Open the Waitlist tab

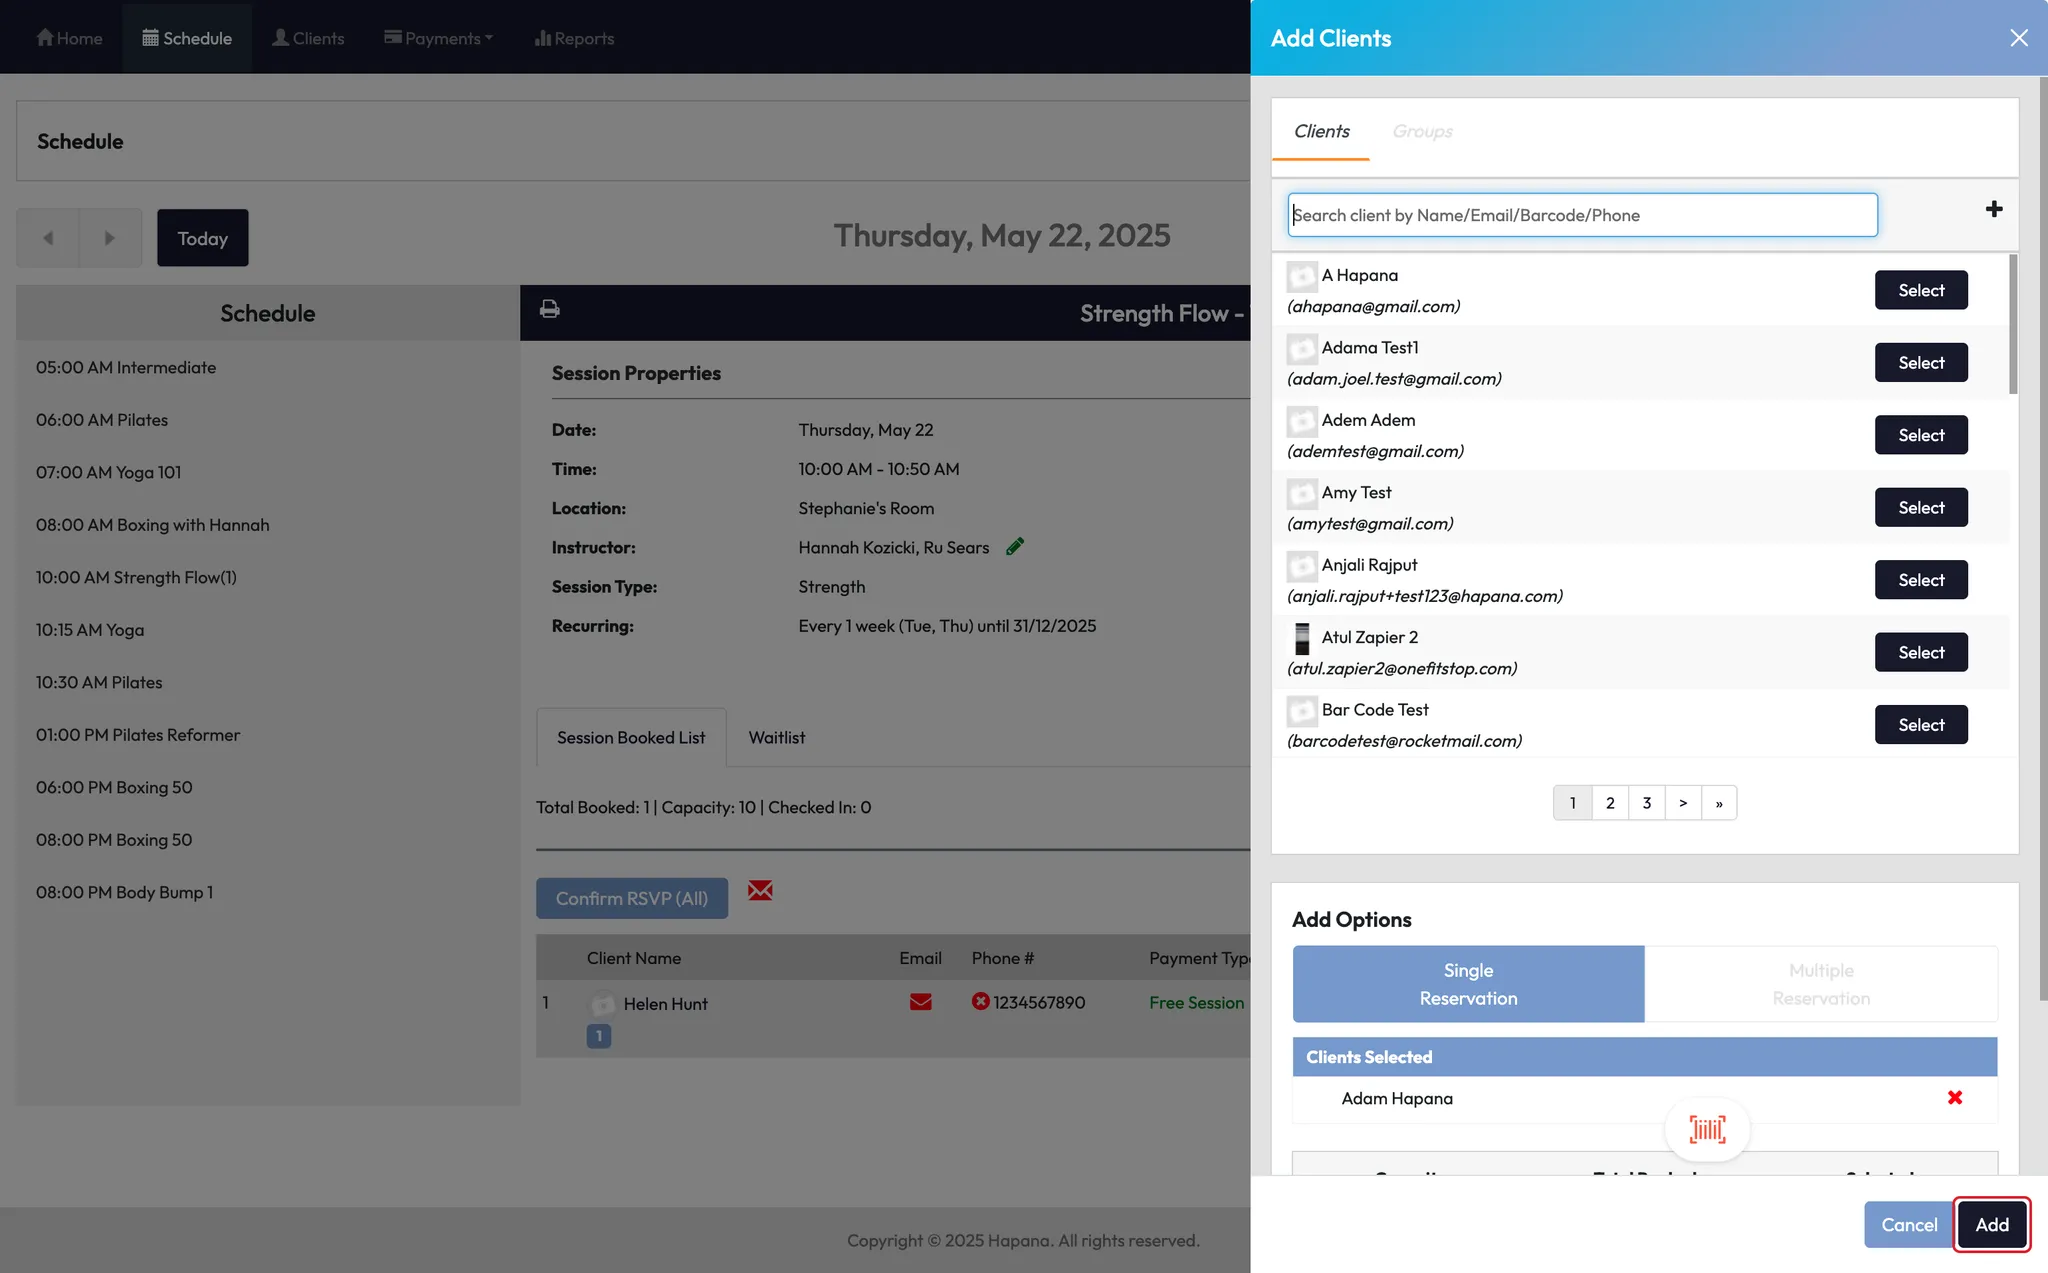(776, 737)
